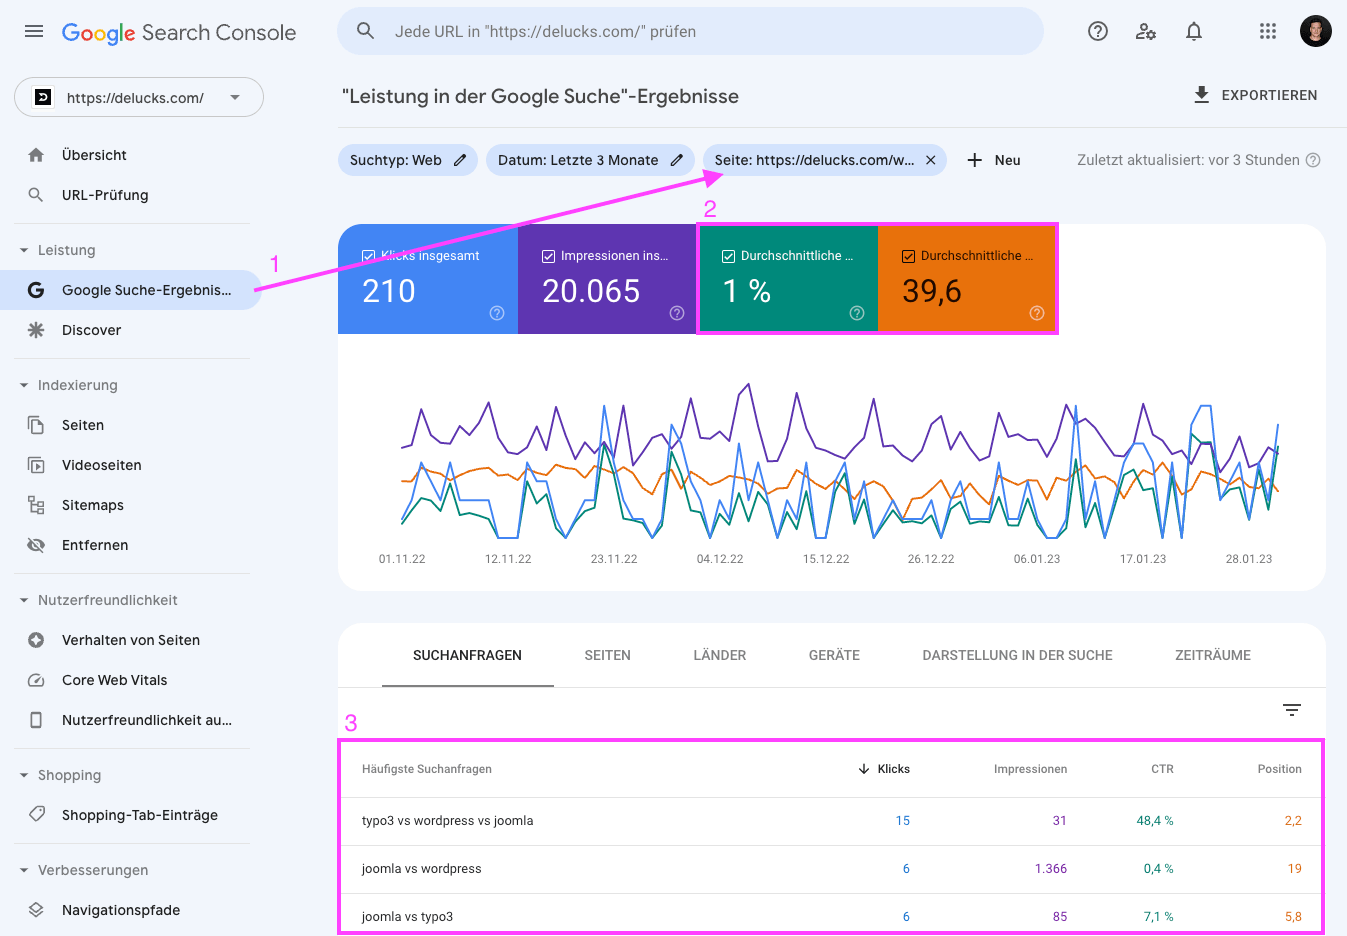
Task: Collapse the Indexierung section
Action: (x=24, y=385)
